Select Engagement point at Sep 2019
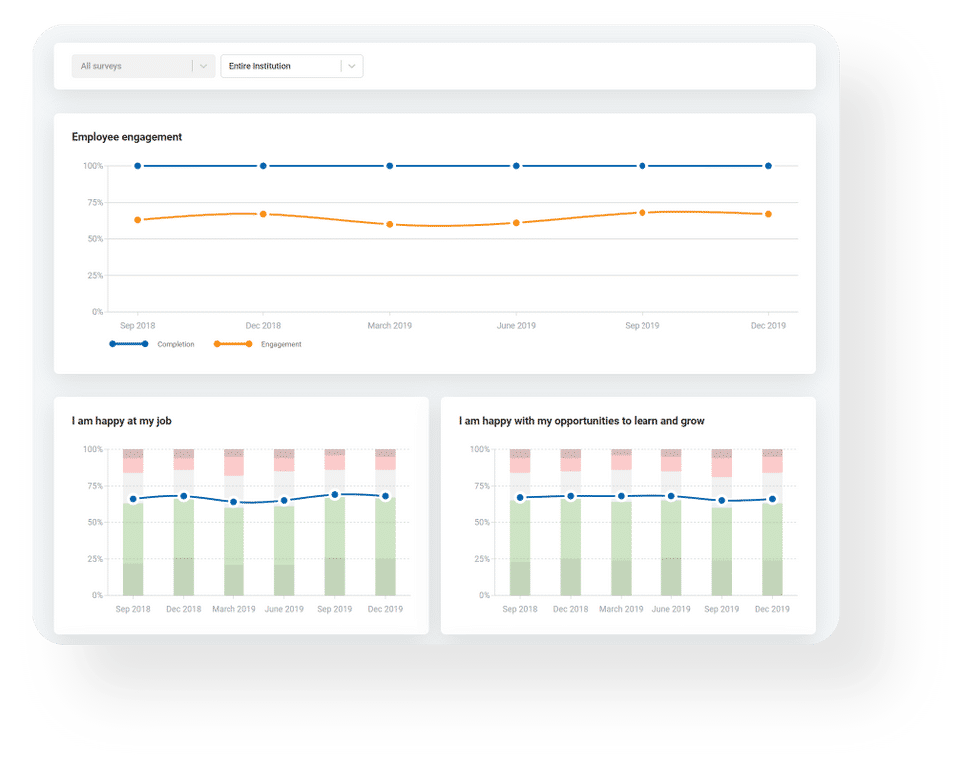960x764 pixels. coord(642,213)
